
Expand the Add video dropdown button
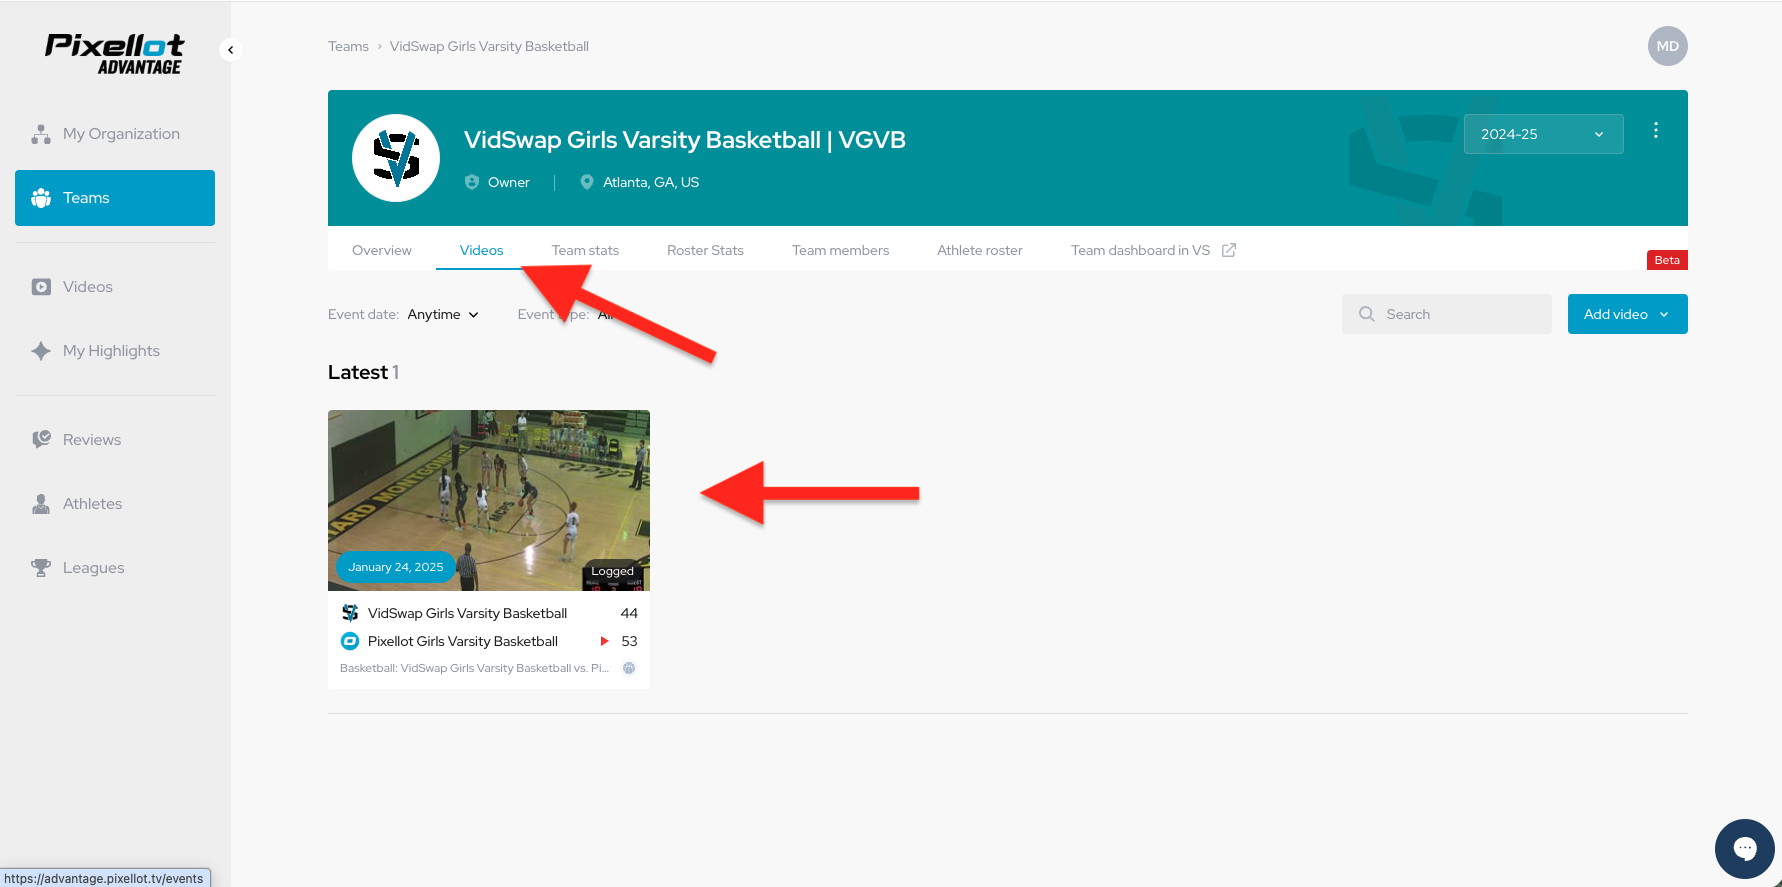(x=1627, y=314)
